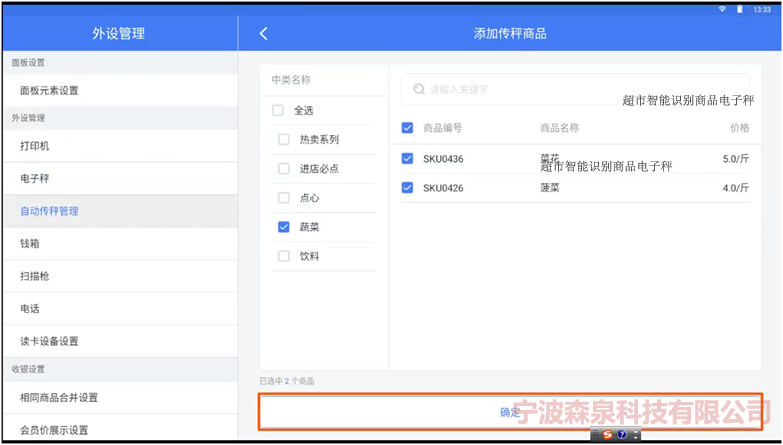Open 钱箱 settings menu item

pyautogui.click(x=119, y=243)
